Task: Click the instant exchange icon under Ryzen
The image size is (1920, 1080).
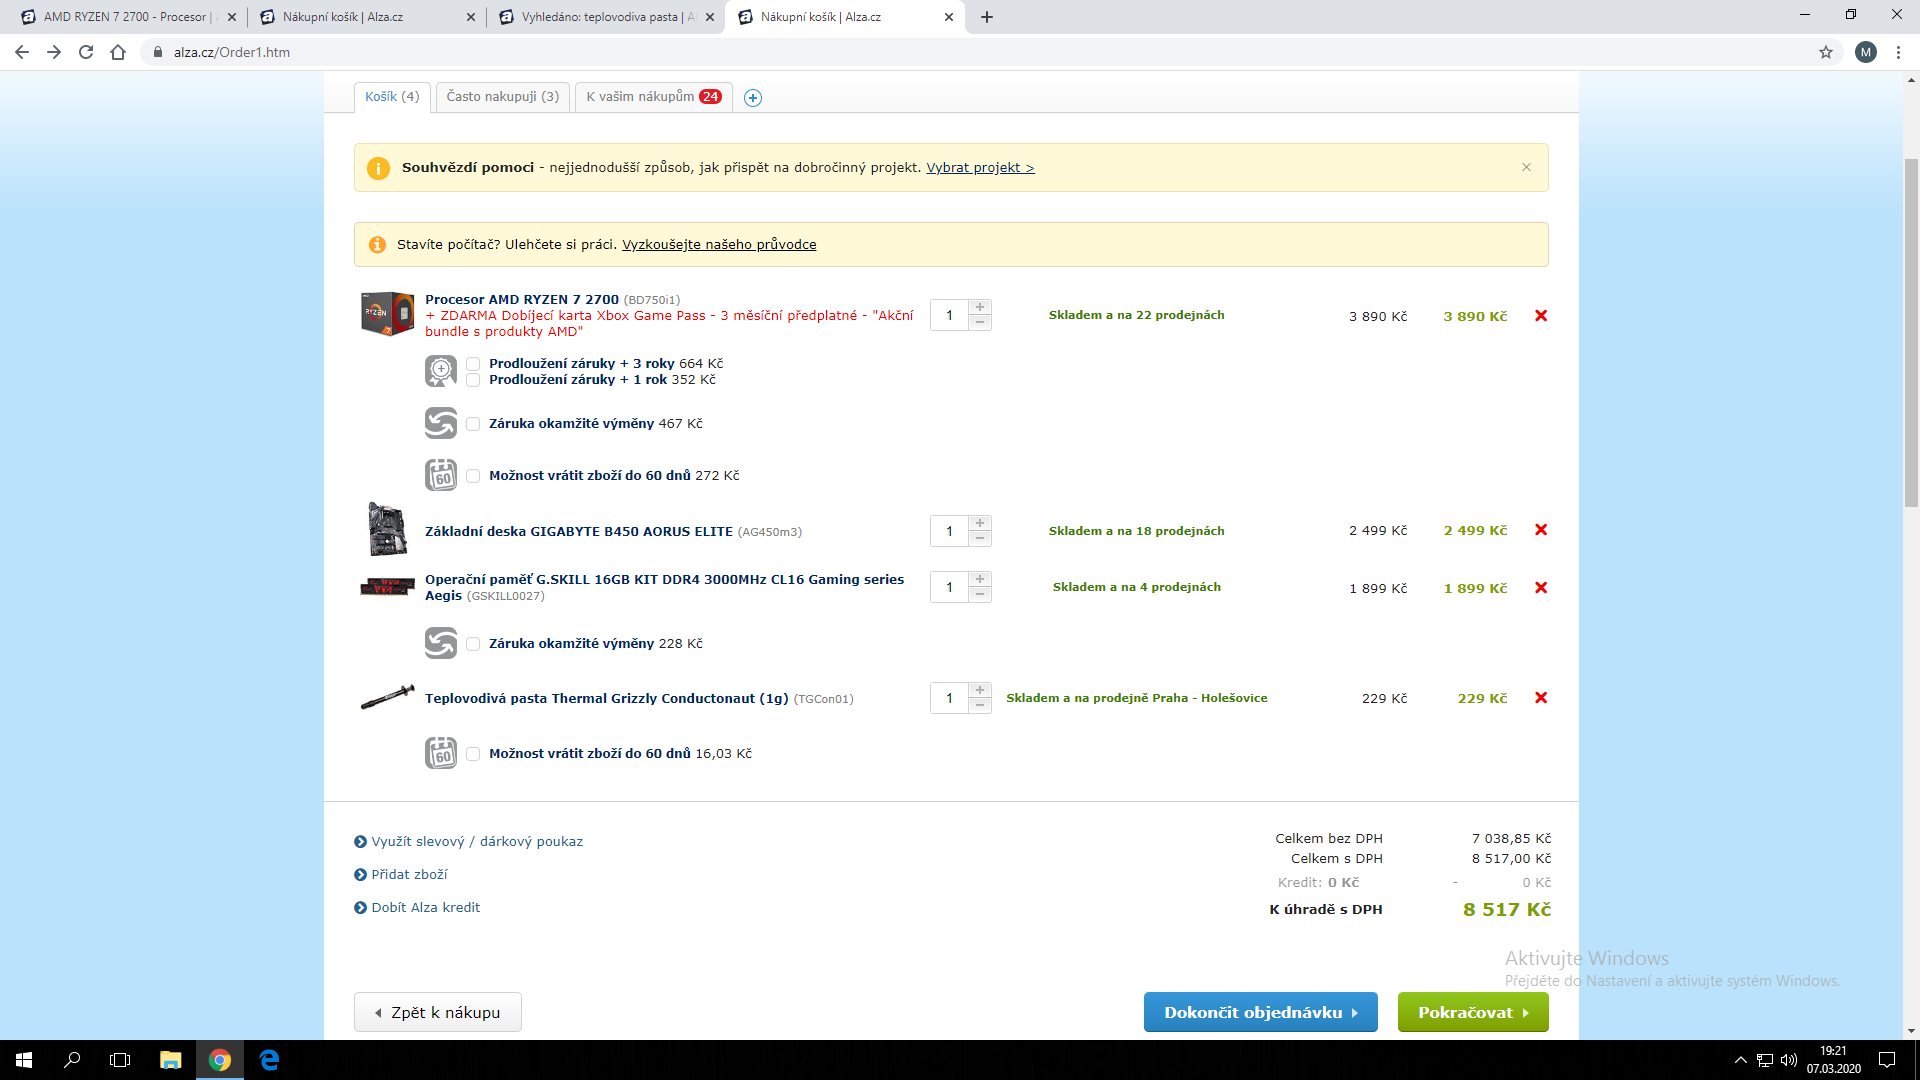Action: click(x=441, y=423)
